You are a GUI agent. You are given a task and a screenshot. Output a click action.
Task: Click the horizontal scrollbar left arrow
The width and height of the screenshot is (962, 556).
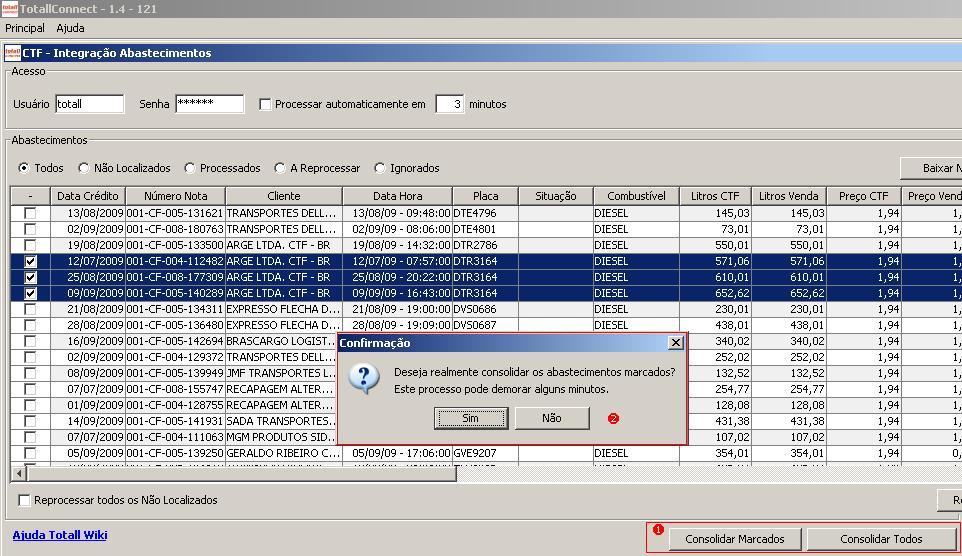pyautogui.click(x=19, y=474)
